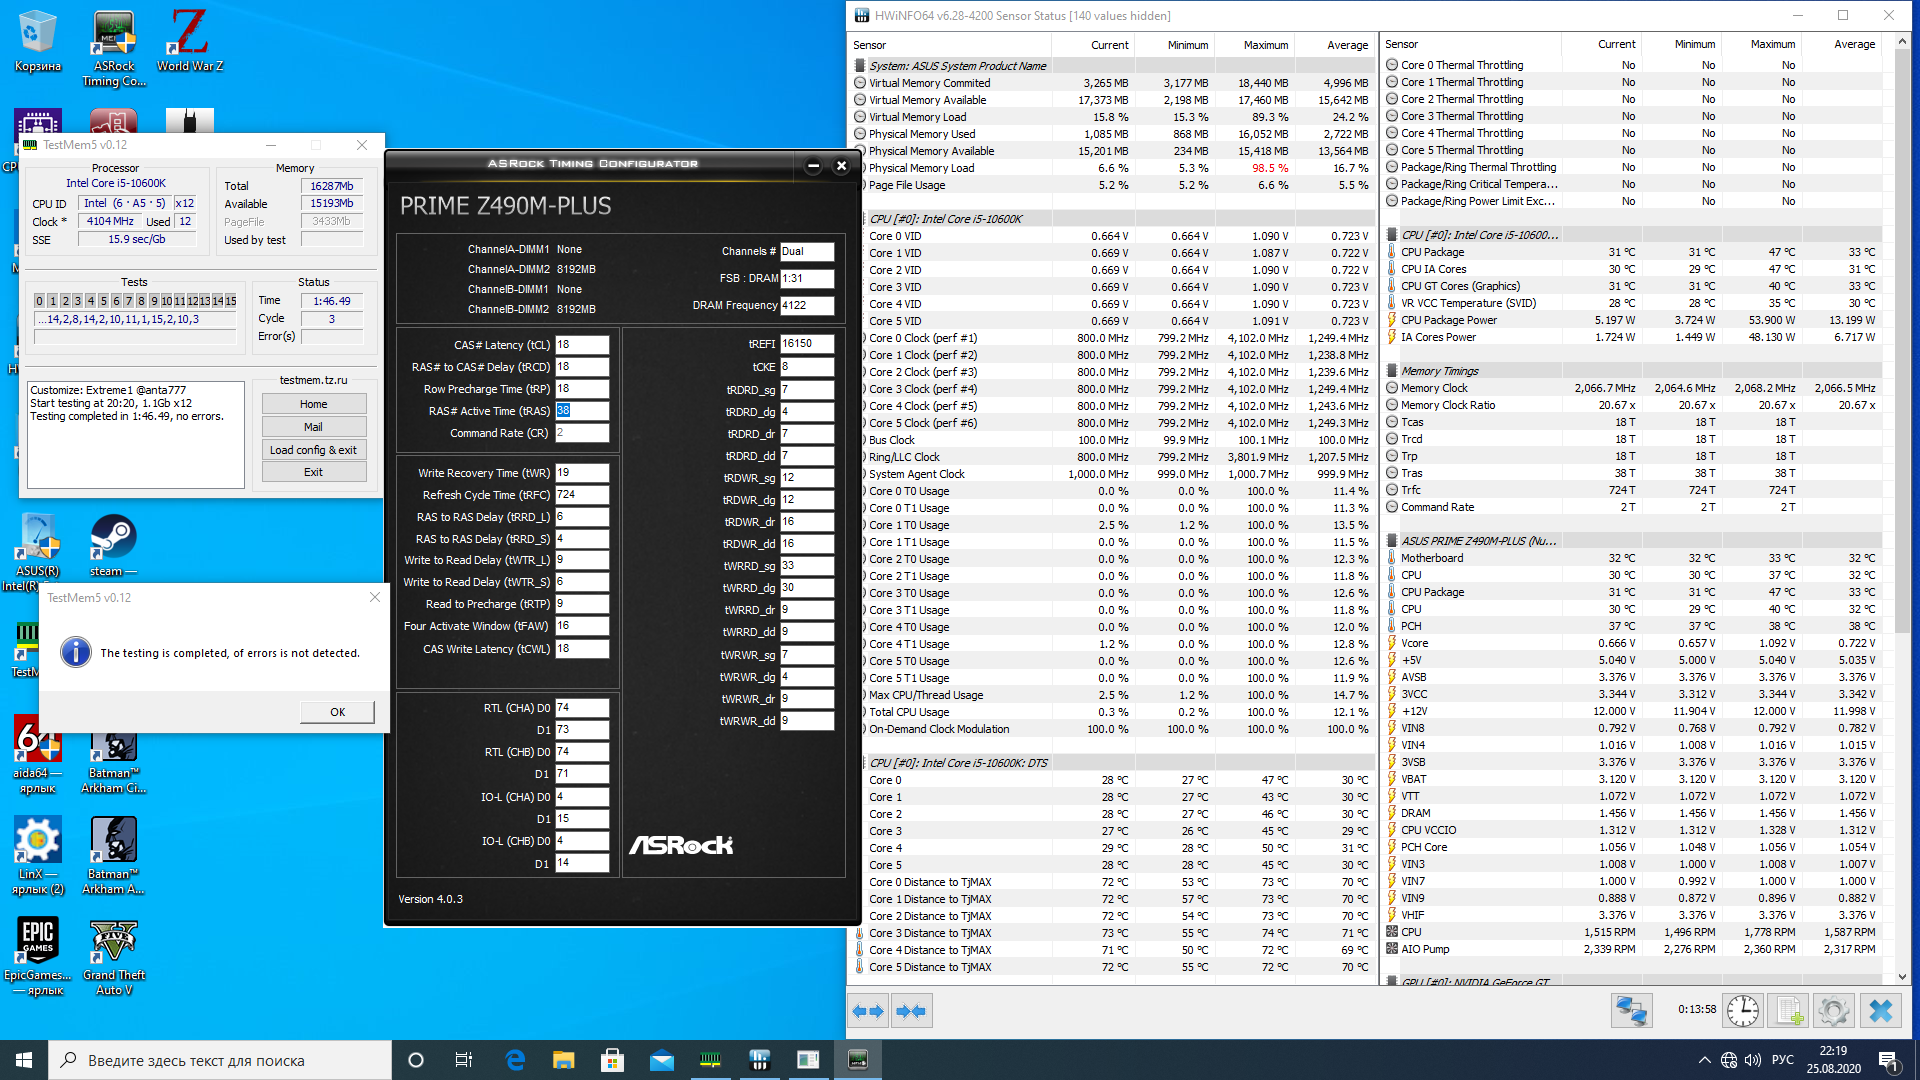
Task: Click the Average column header in right pane
Action: (1854, 44)
